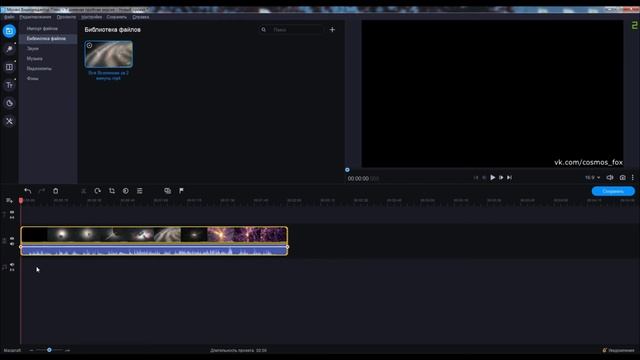The height and width of the screenshot is (360, 640).
Task: Toggle link icon on the upper overlay track
Action: point(12,218)
